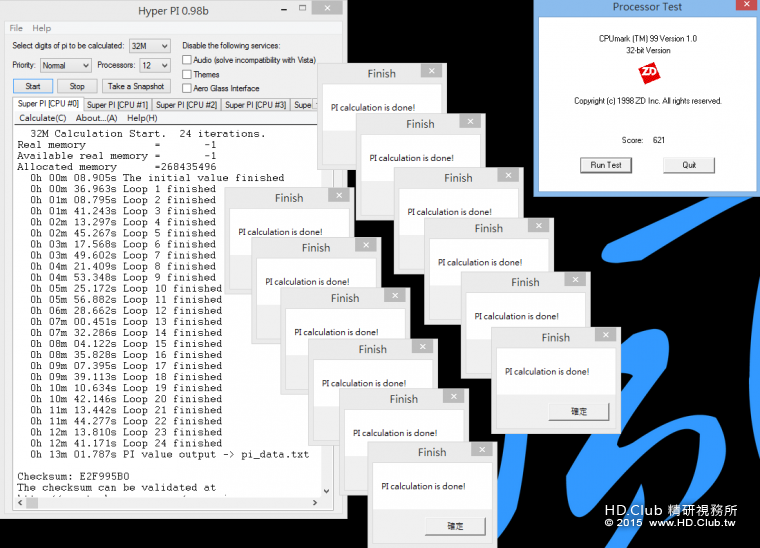760x548 pixels.
Task: Switch to the Super PI [CPU #1] tab
Action: pyautogui.click(x=117, y=105)
